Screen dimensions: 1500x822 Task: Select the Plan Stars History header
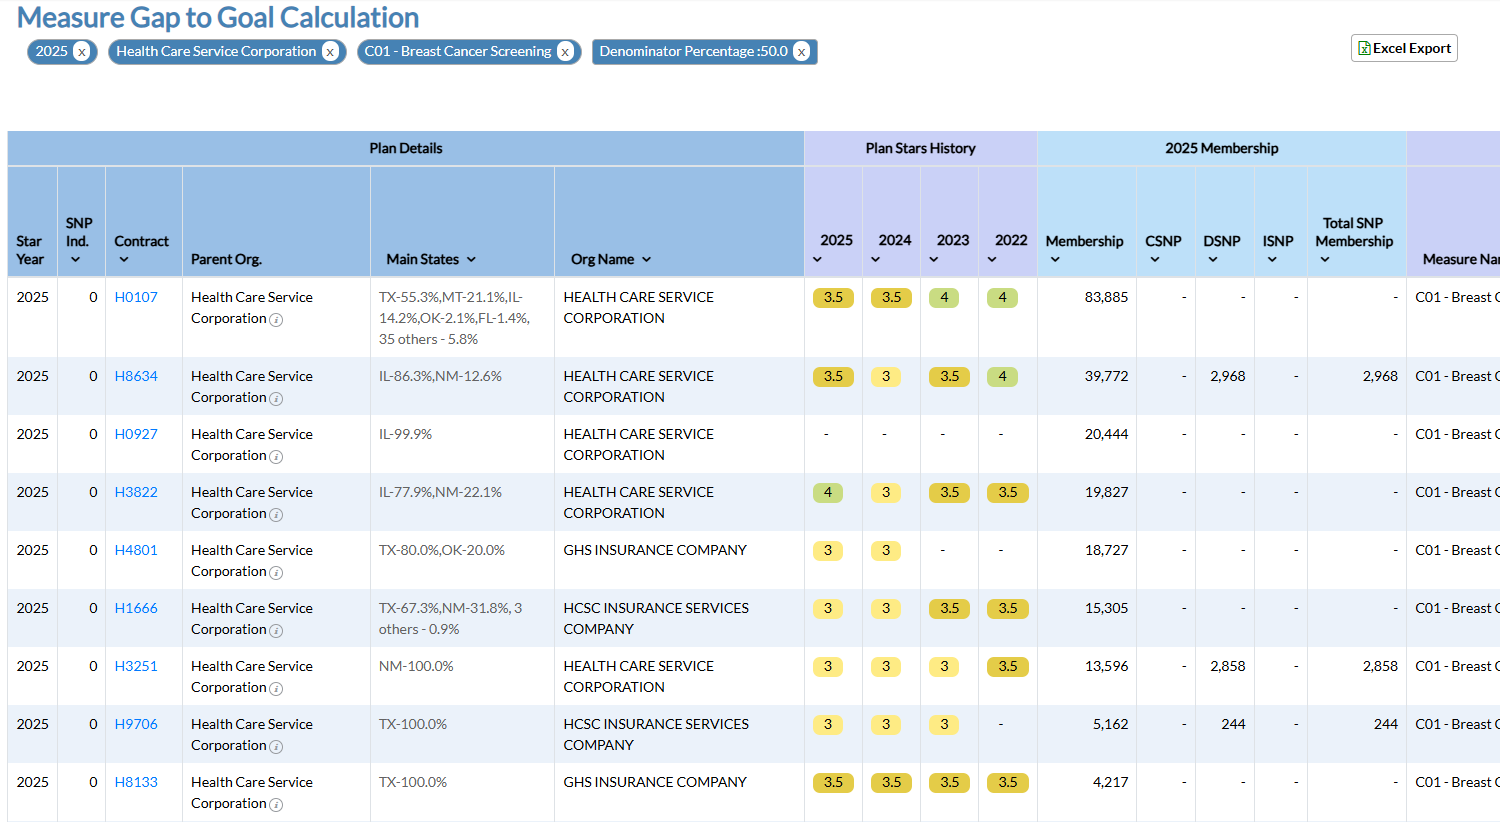[921, 148]
